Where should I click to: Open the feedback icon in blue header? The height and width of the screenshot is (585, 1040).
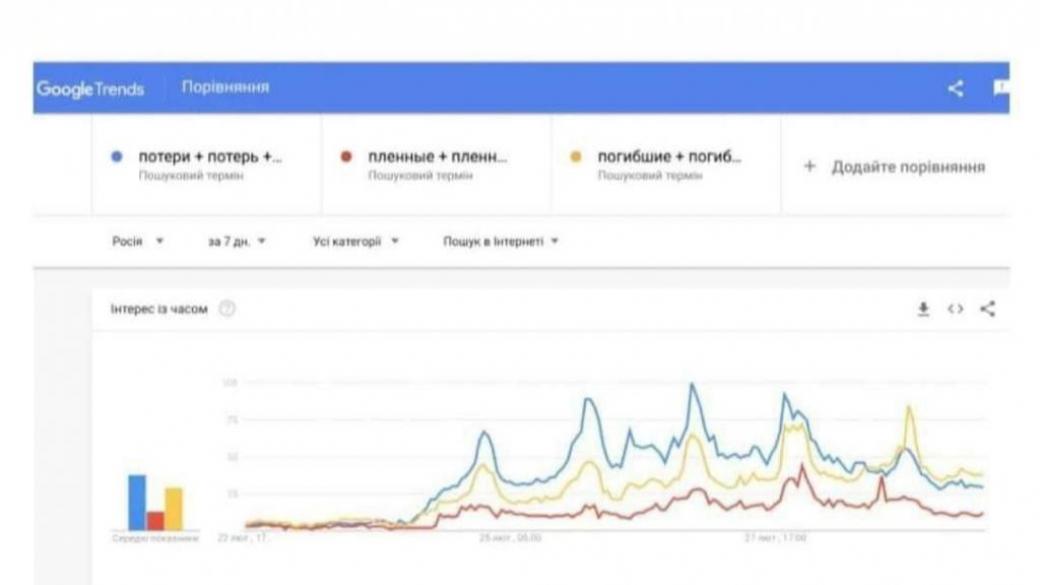tap(1000, 89)
